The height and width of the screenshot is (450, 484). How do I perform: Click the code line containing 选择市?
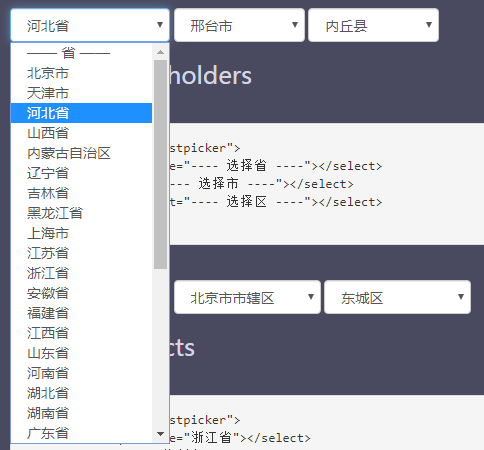pos(261,184)
